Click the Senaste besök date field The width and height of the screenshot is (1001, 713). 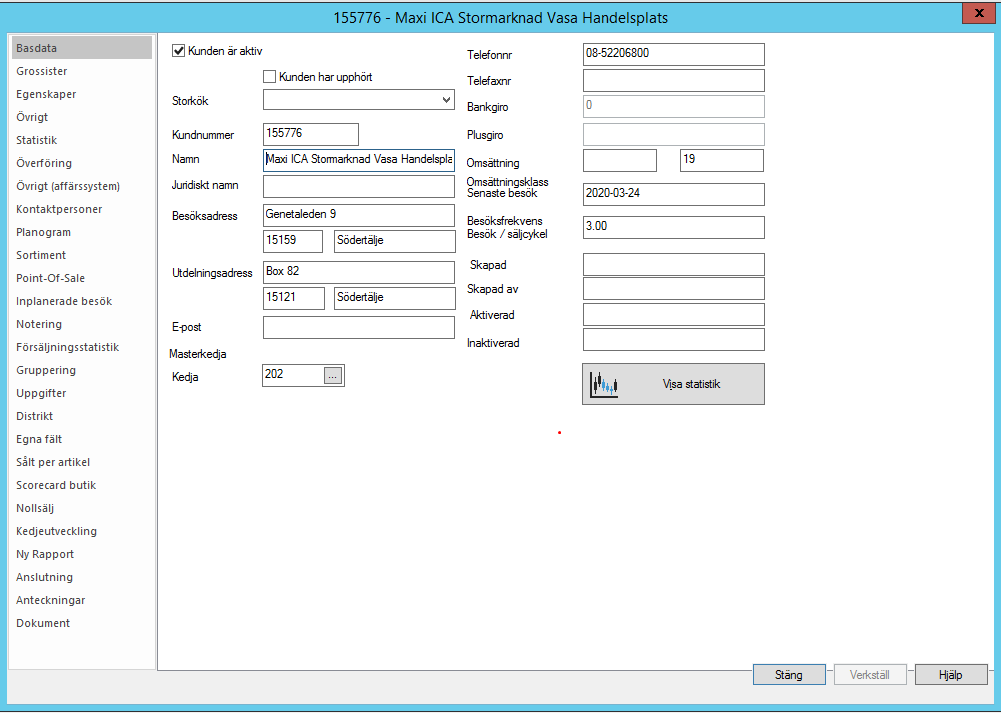click(674, 194)
